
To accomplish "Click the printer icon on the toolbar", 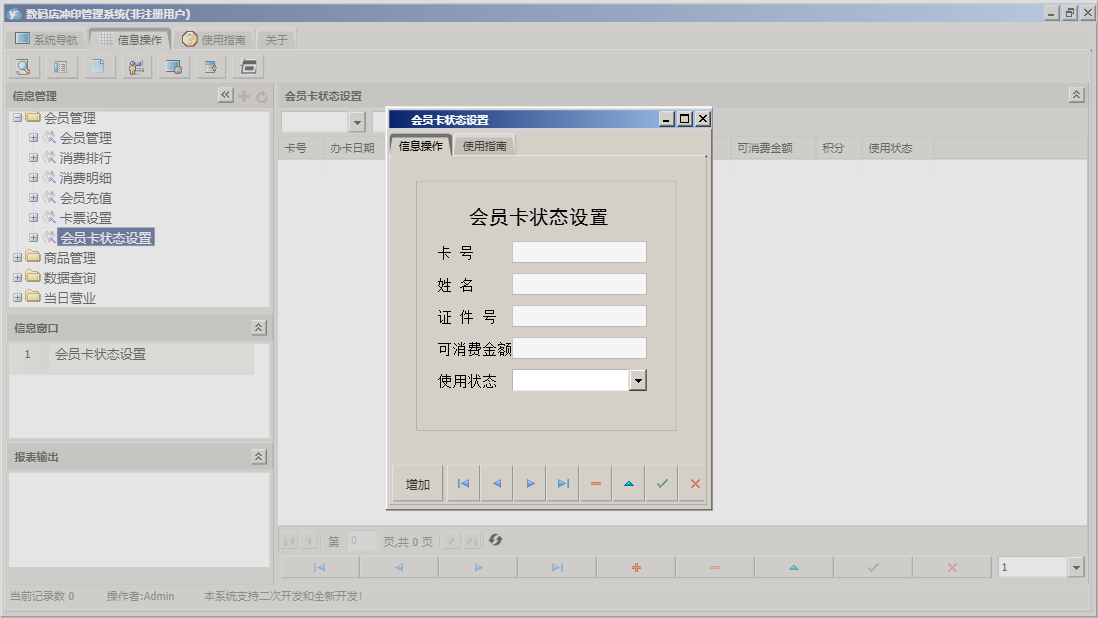I will 250,66.
